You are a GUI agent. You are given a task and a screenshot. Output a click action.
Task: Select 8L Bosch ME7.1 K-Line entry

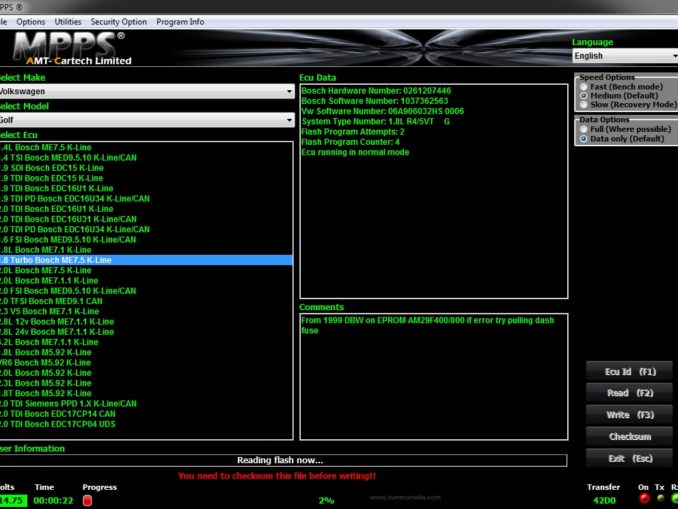click(x=146, y=250)
